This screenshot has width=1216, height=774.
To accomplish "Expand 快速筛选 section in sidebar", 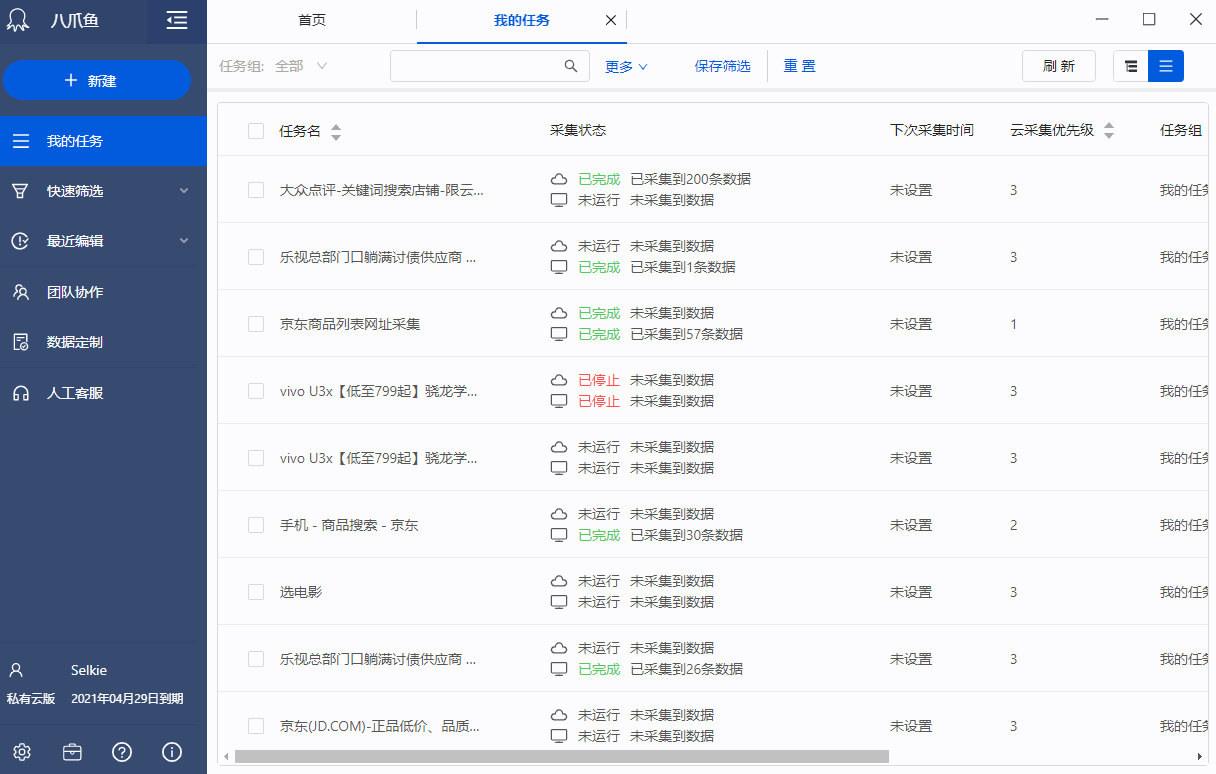I will pos(184,190).
